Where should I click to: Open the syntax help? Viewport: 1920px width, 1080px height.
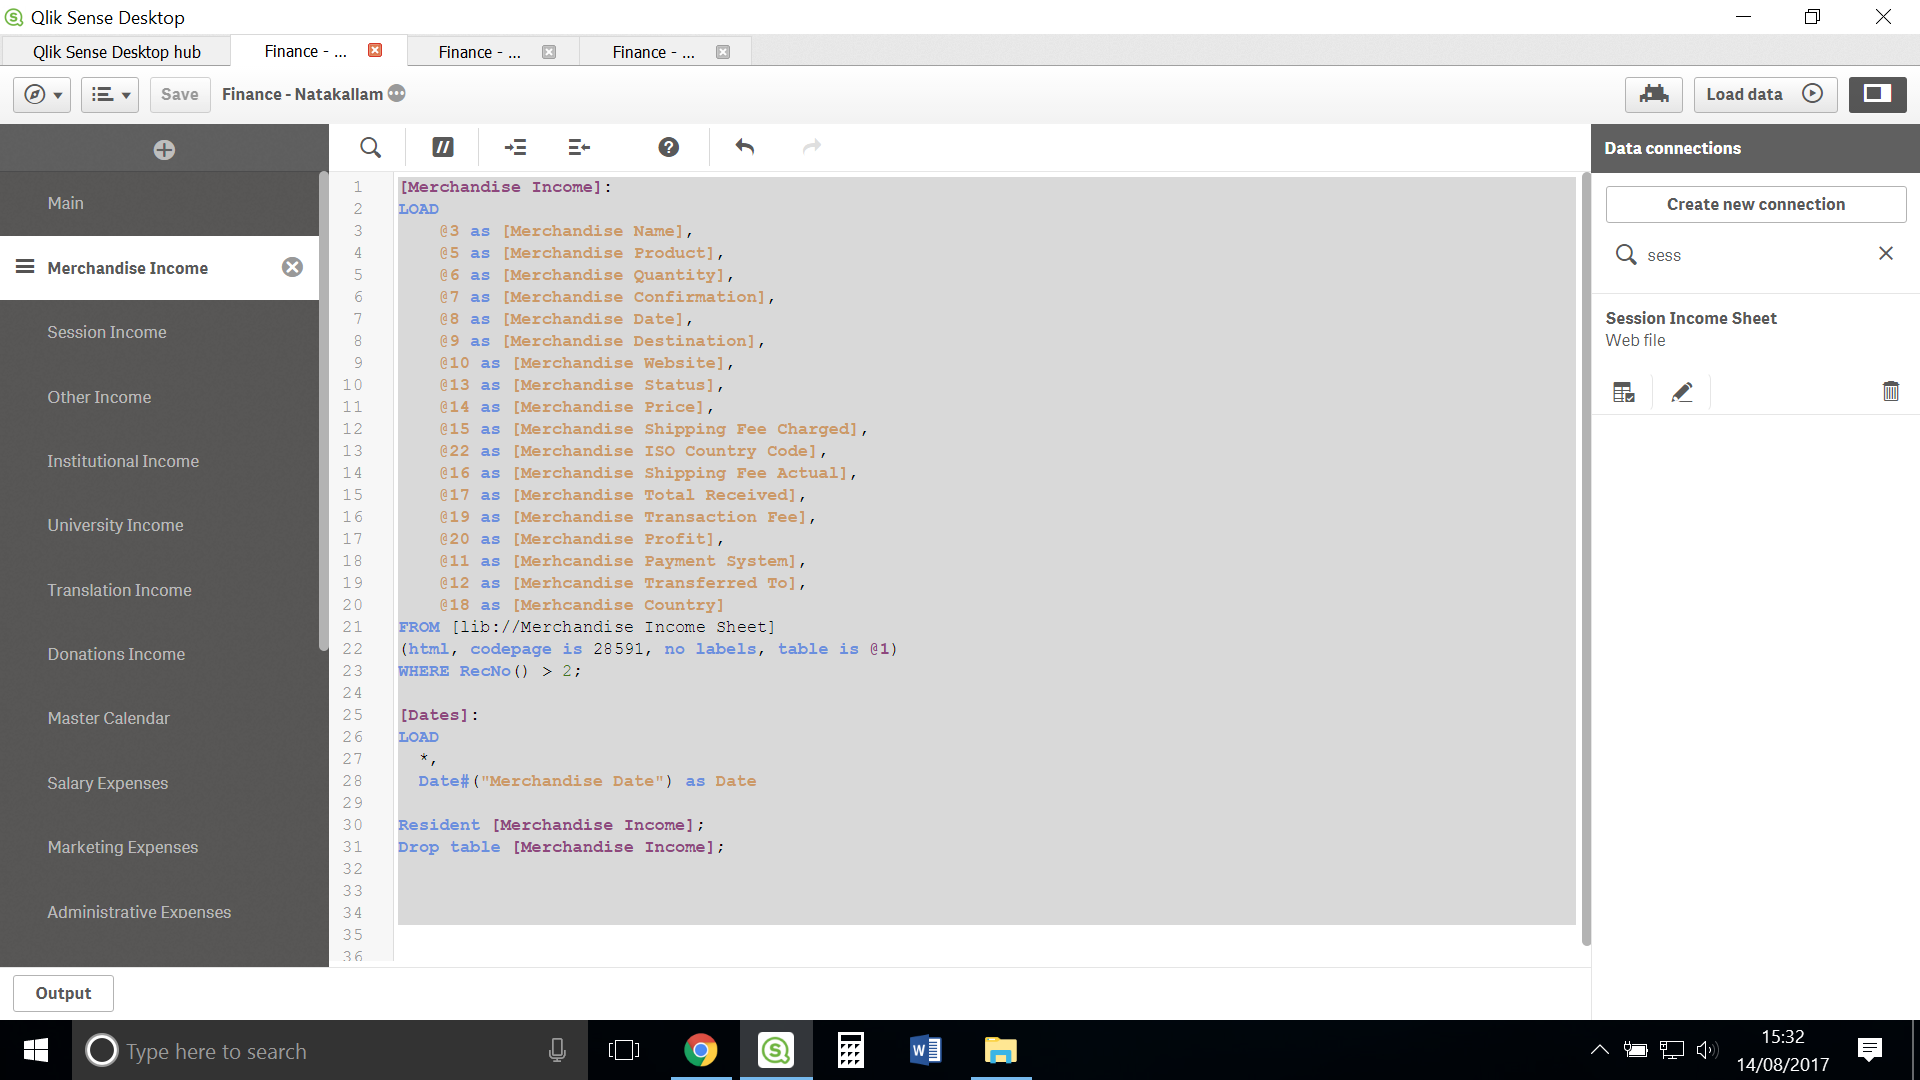tap(667, 147)
